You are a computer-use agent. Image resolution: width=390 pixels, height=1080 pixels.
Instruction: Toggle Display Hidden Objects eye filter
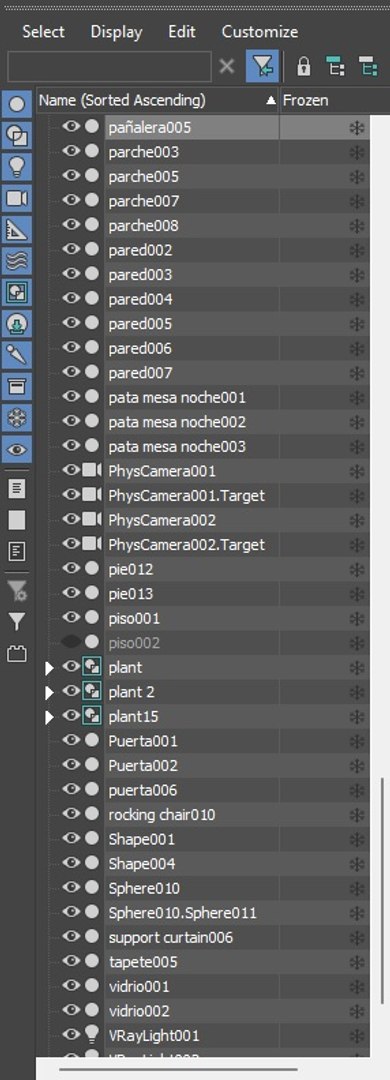17,449
